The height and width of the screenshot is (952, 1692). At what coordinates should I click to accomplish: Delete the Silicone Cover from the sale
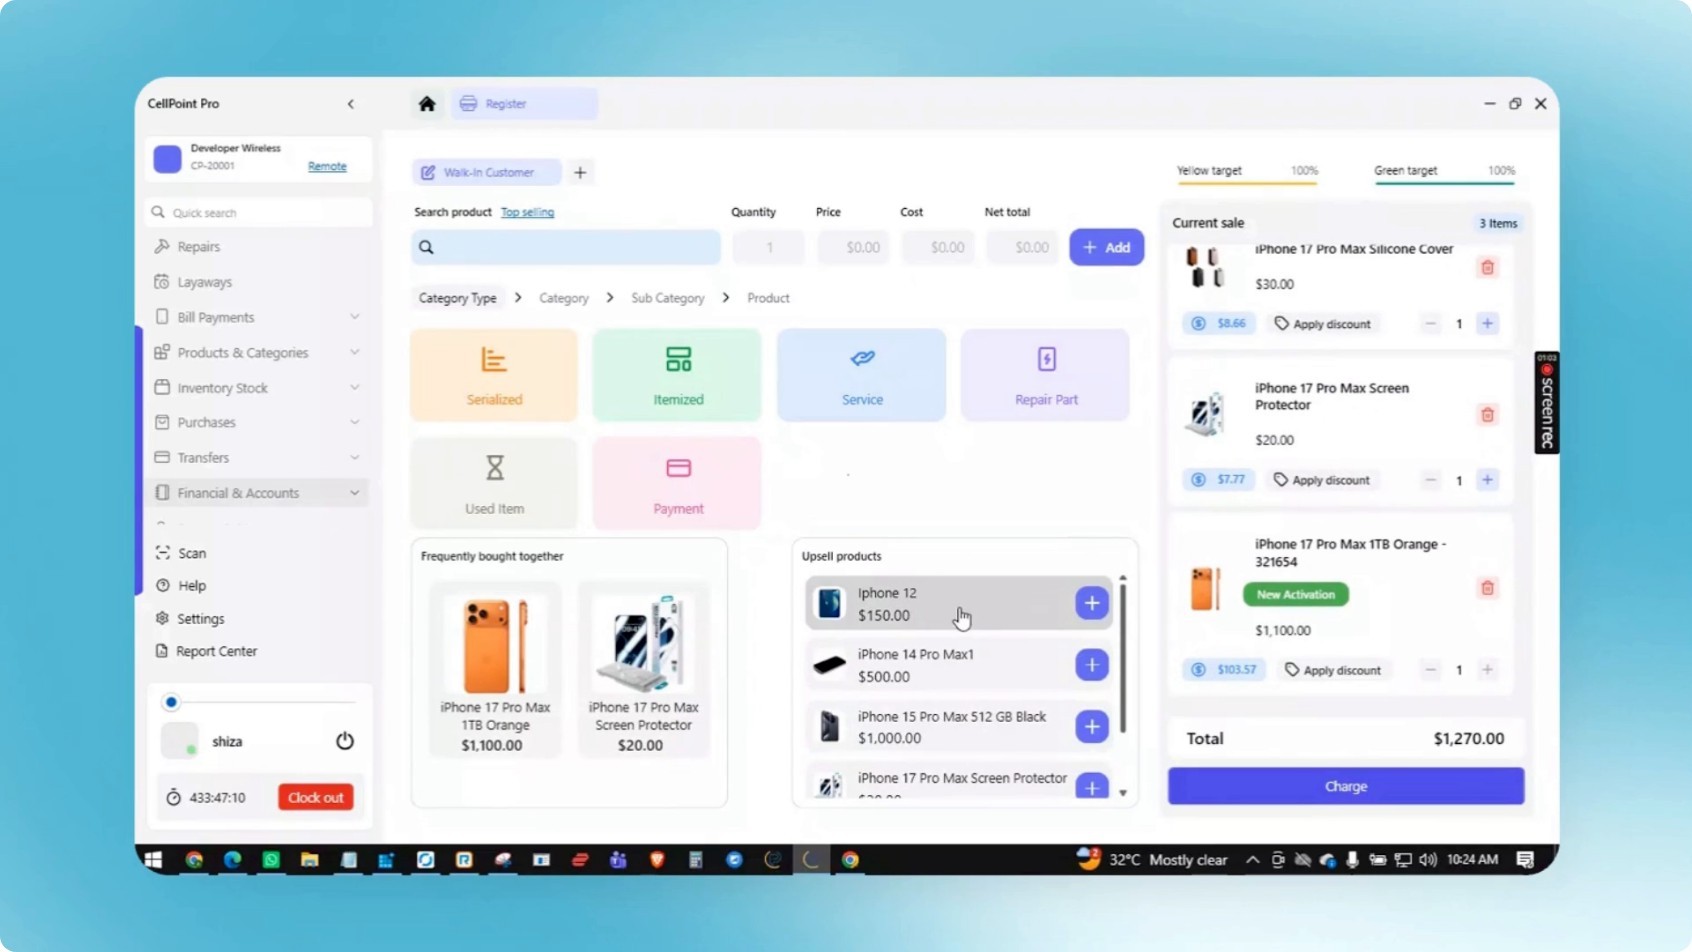tap(1488, 268)
